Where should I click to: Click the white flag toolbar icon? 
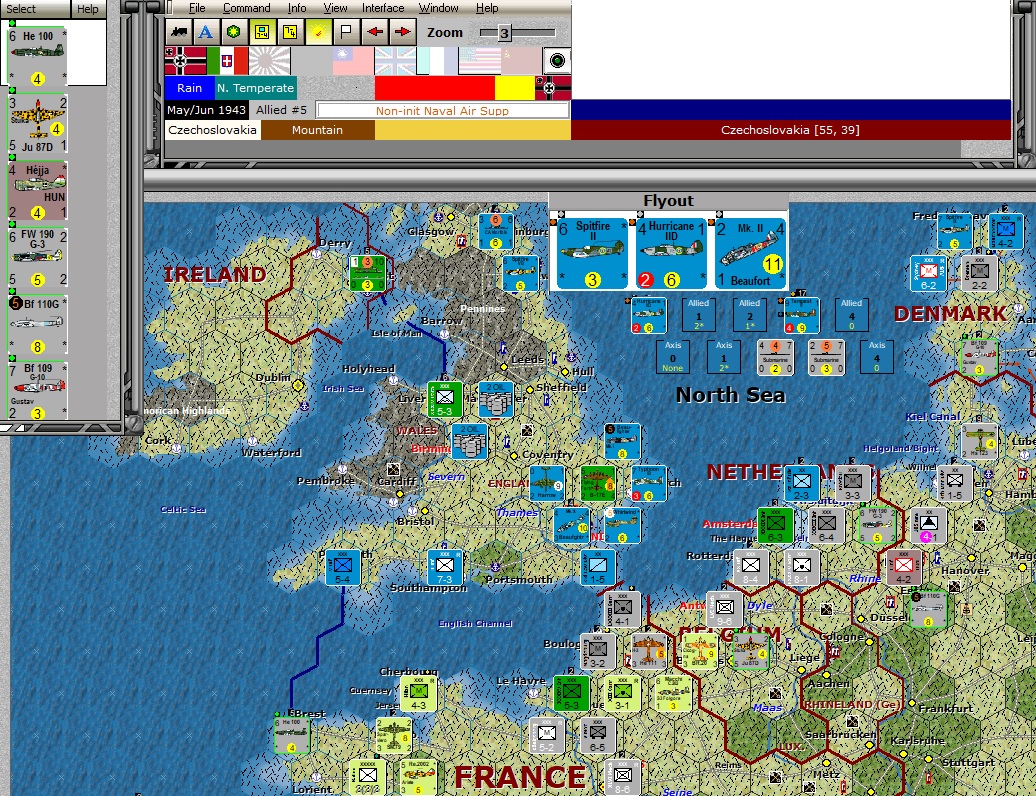pyautogui.click(x=345, y=31)
